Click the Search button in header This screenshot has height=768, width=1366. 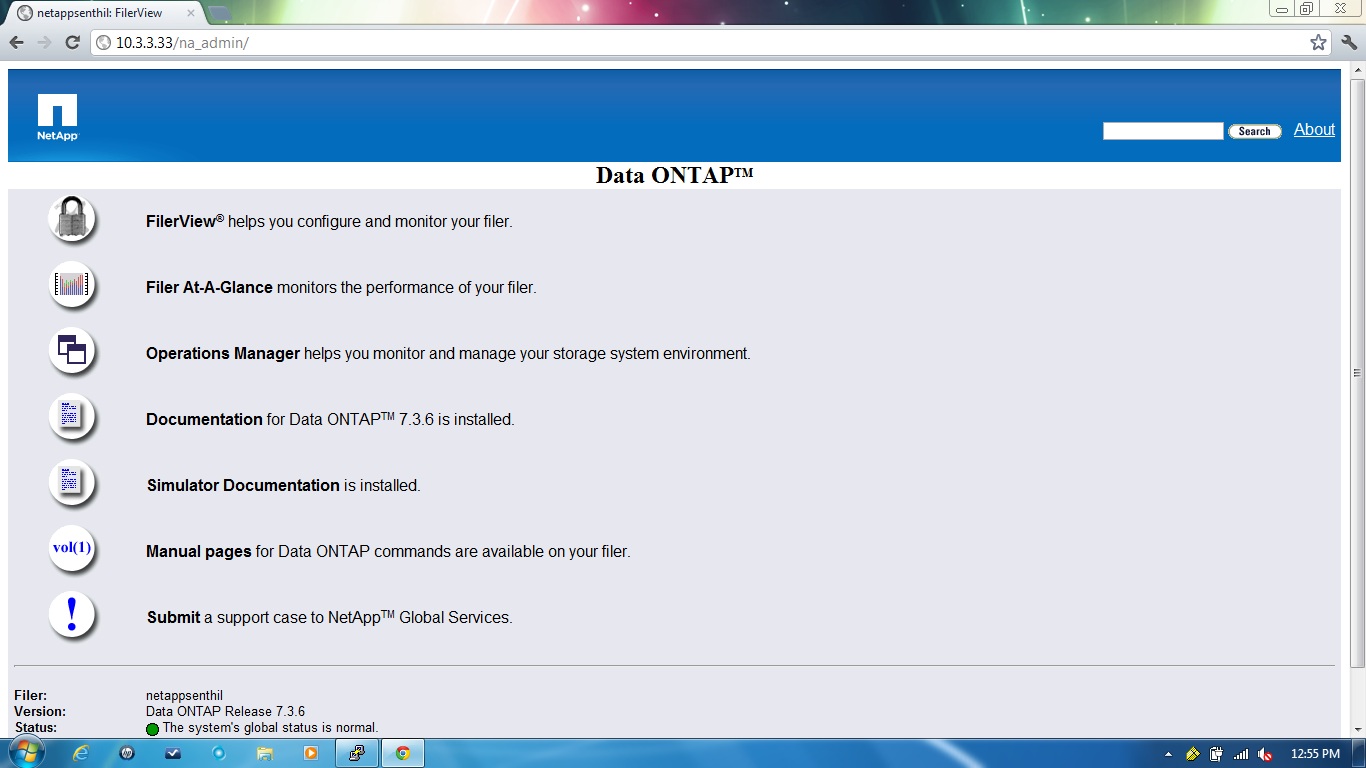click(1254, 131)
